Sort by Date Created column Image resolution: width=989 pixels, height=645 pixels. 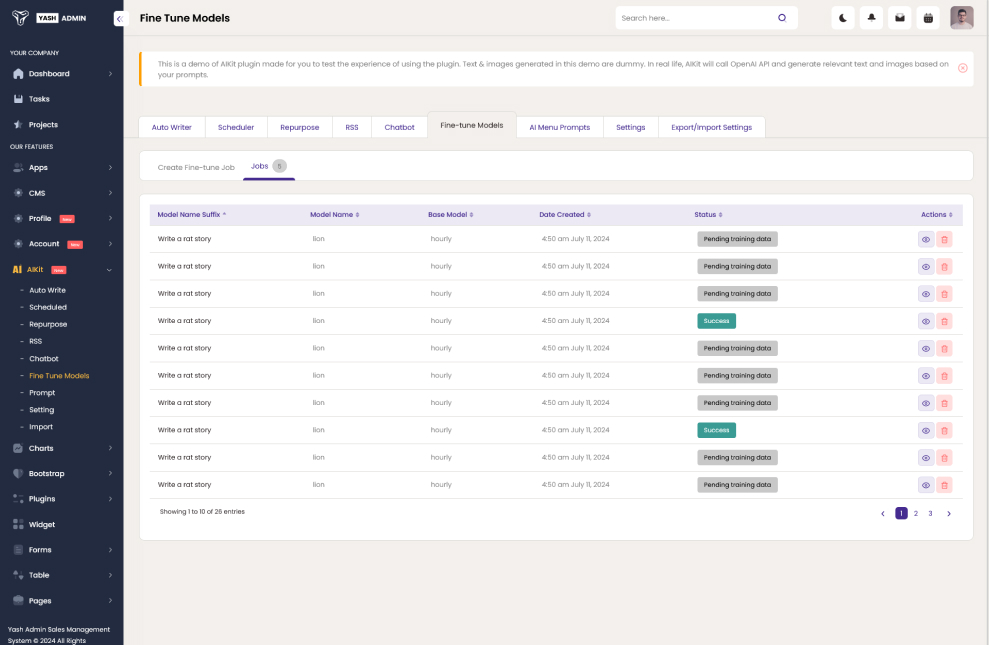click(x=565, y=215)
